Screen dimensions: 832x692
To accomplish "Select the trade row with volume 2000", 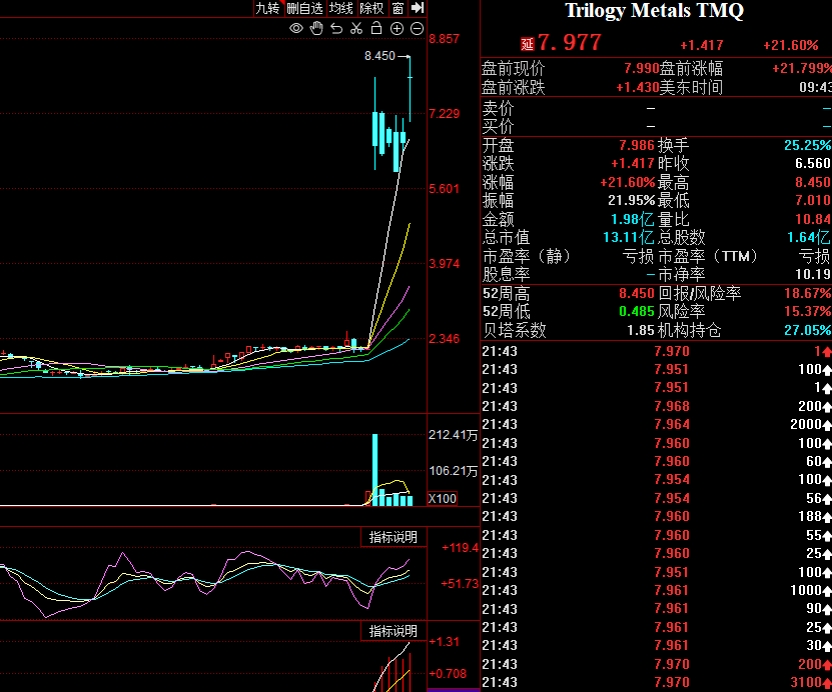I will tap(656, 425).
